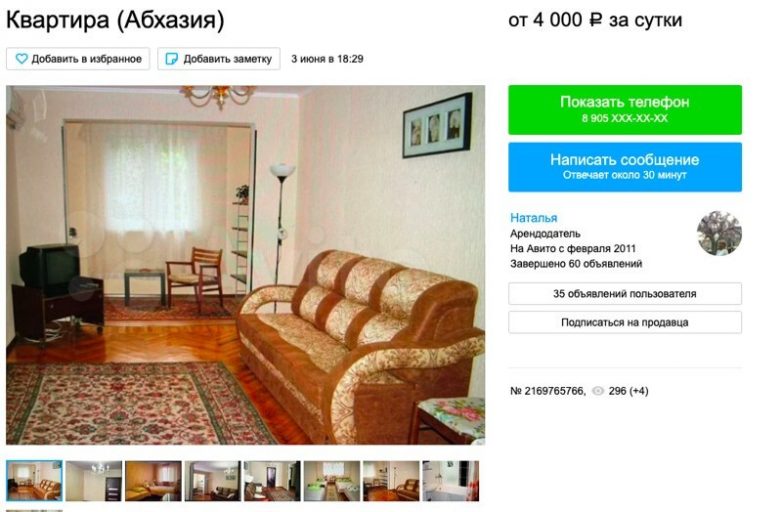This screenshot has width=782, height=512.
Task: Open seller Наталья's avatar picture
Action: (x=719, y=233)
